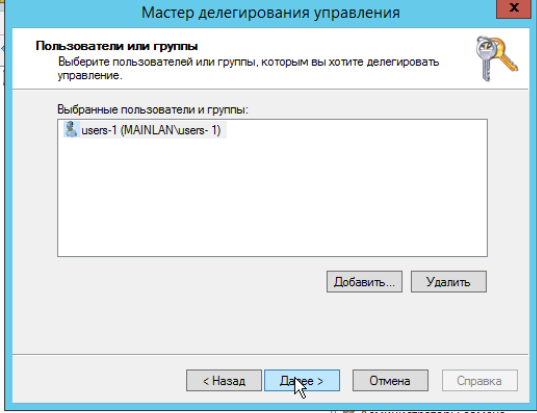The image size is (537, 413).
Task: Click the keys icon in wizard header
Action: coord(497,59)
